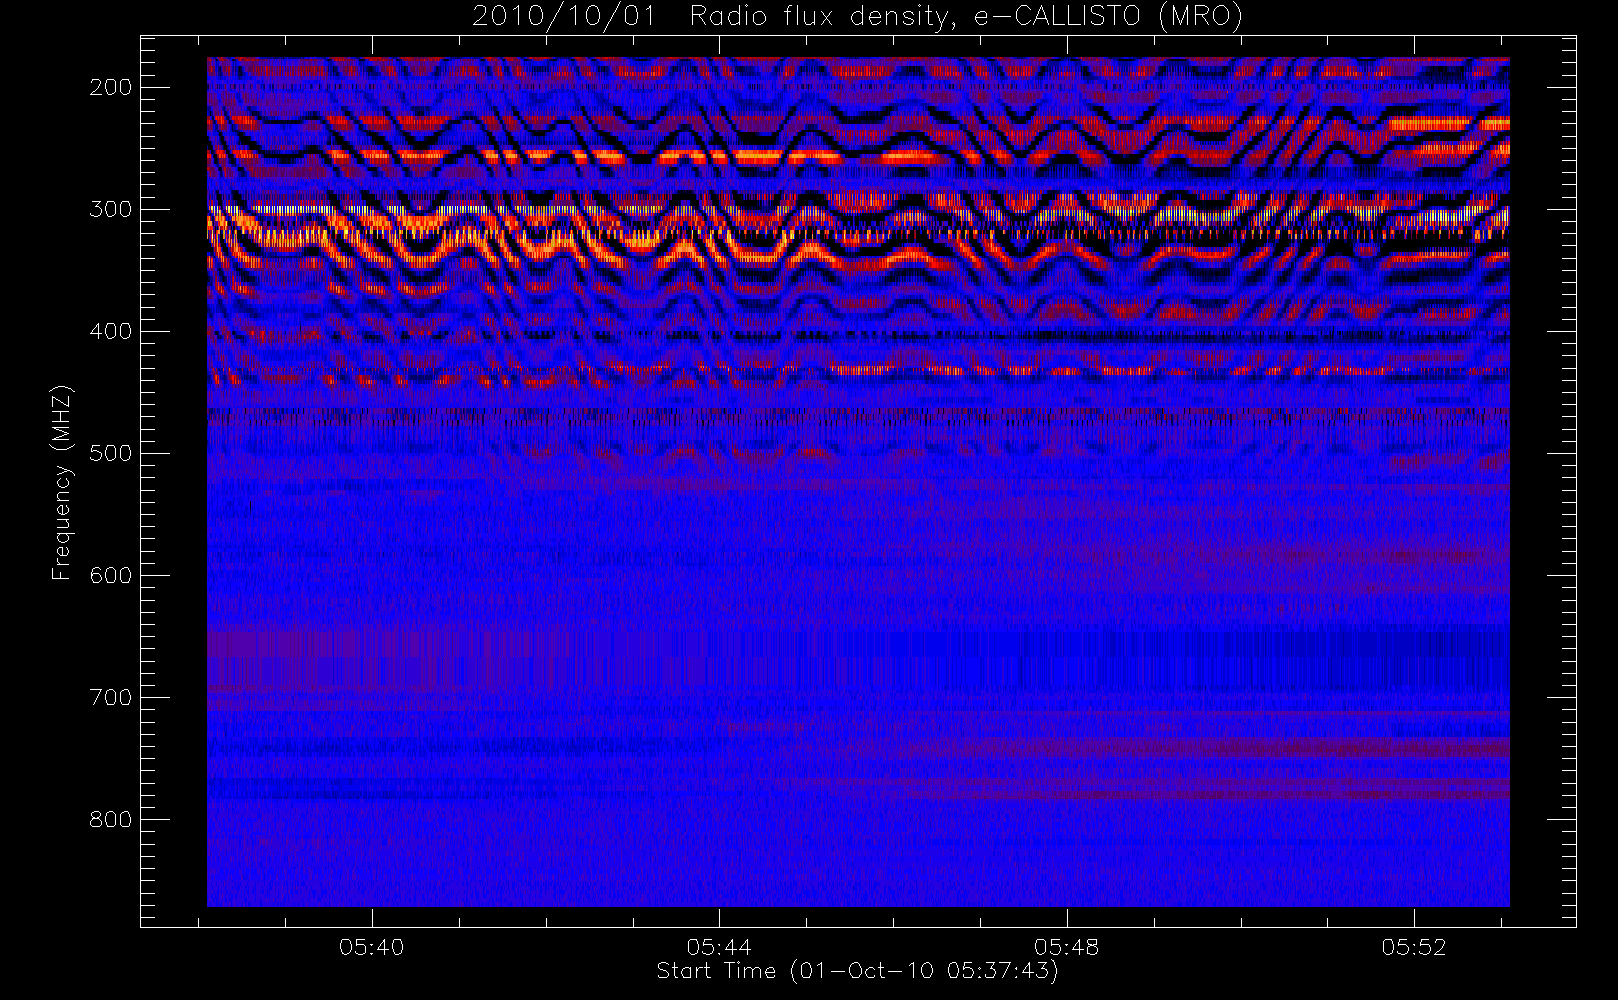Click the 05:52 time tick label
The width and height of the screenshot is (1618, 1000).
[x=1414, y=947]
